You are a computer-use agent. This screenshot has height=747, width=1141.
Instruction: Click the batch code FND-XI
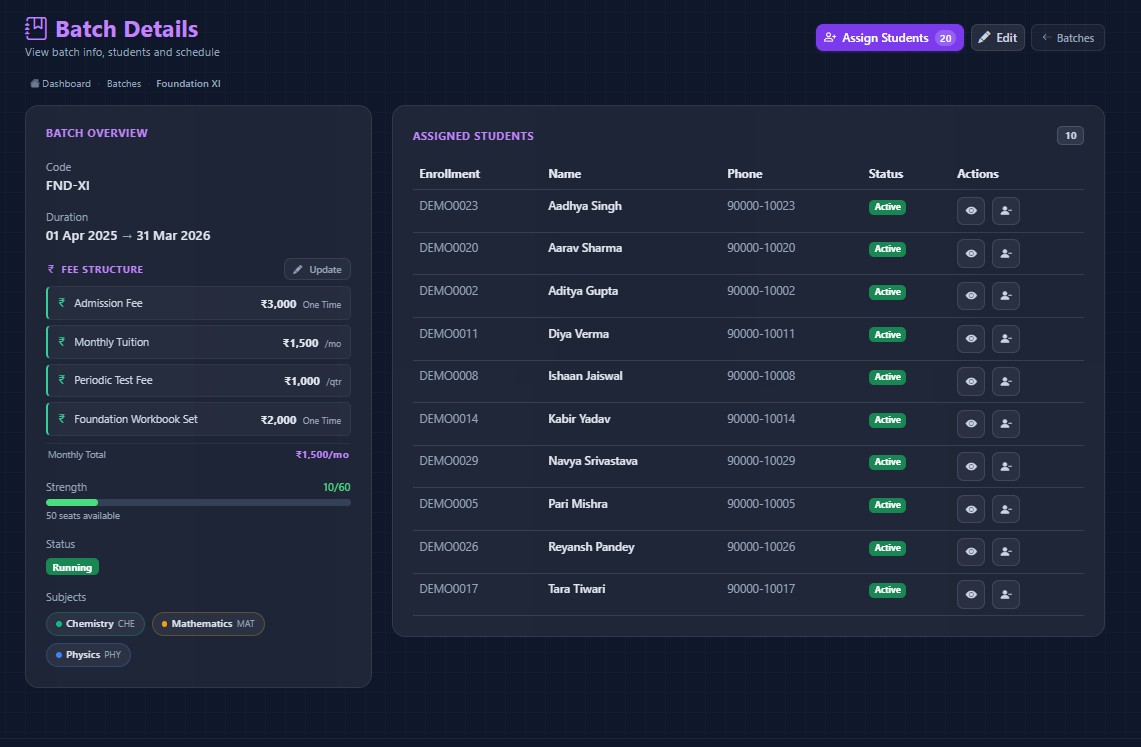(68, 185)
